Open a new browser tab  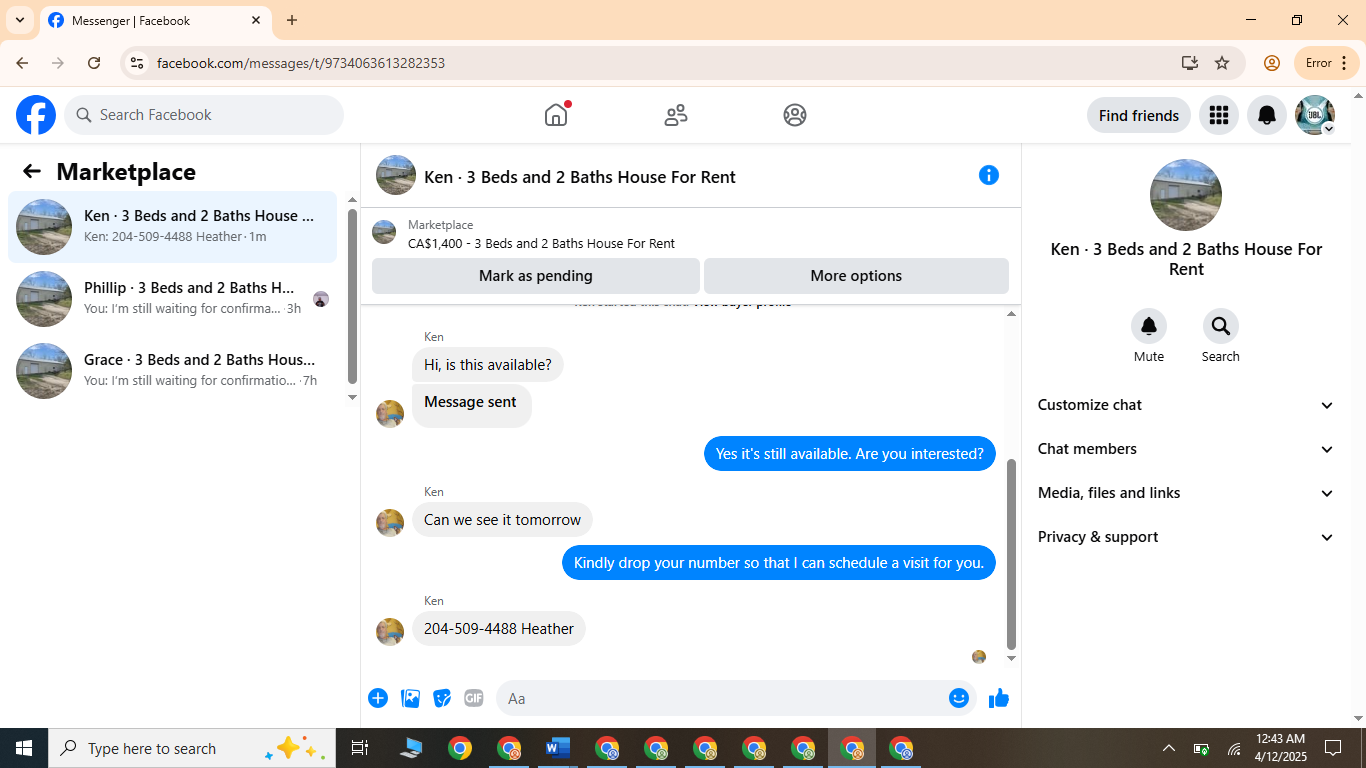click(x=292, y=20)
